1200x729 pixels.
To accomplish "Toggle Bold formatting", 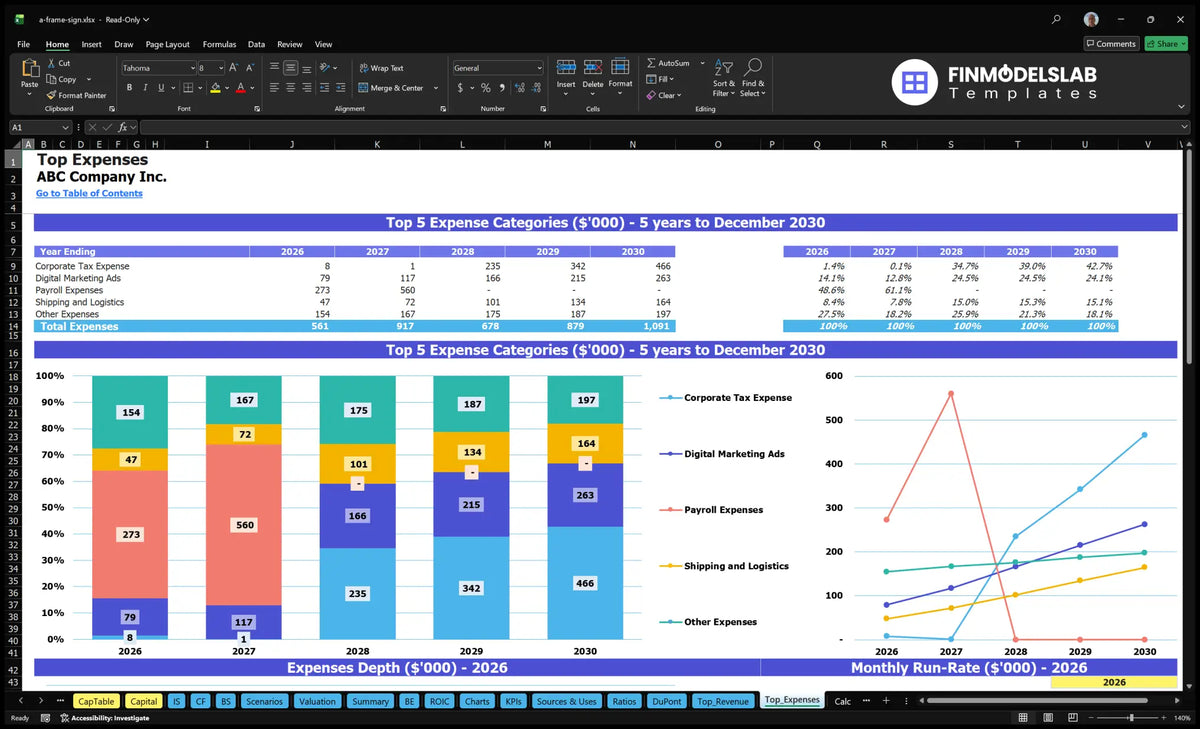I will [x=129, y=88].
